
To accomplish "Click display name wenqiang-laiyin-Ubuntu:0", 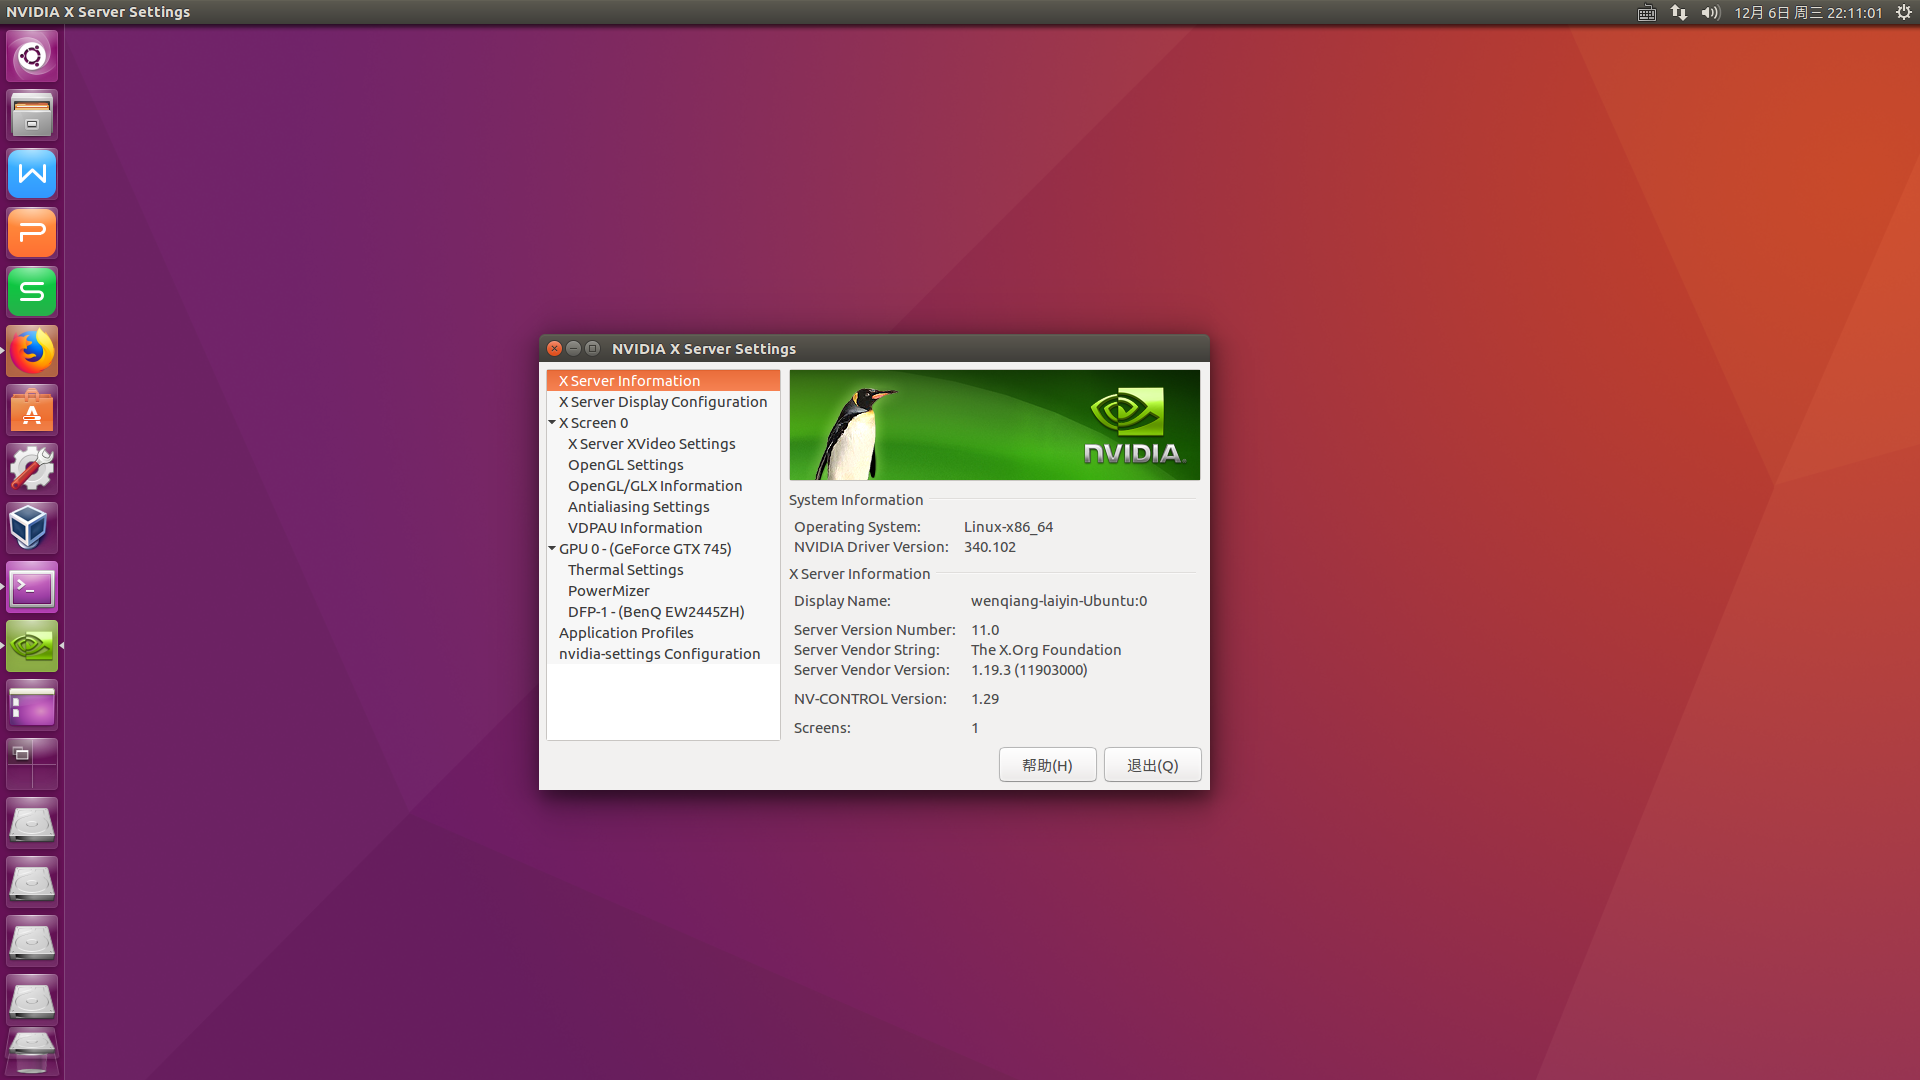I will pyautogui.click(x=1059, y=601).
